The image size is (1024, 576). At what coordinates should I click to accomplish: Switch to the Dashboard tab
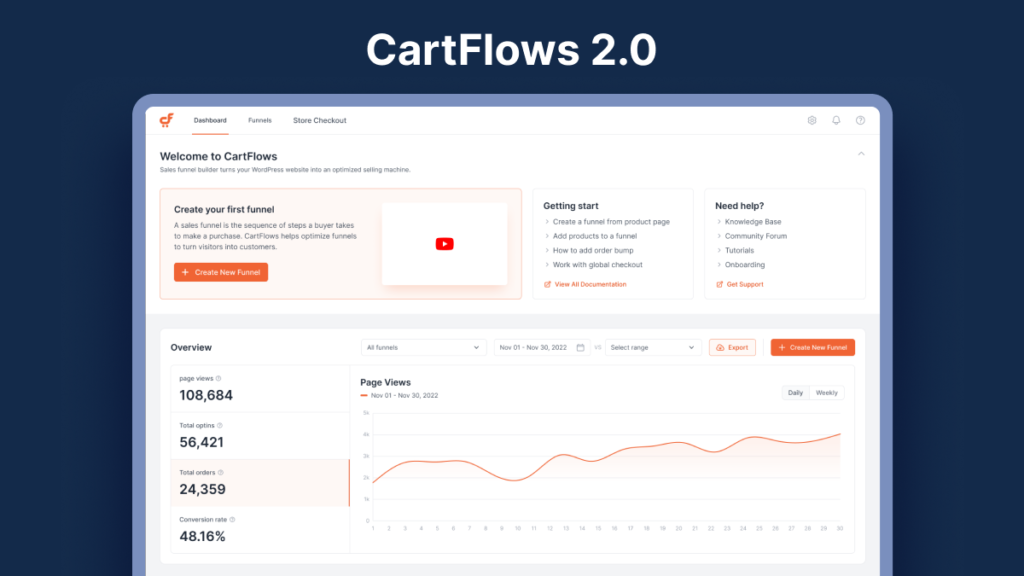click(210, 120)
